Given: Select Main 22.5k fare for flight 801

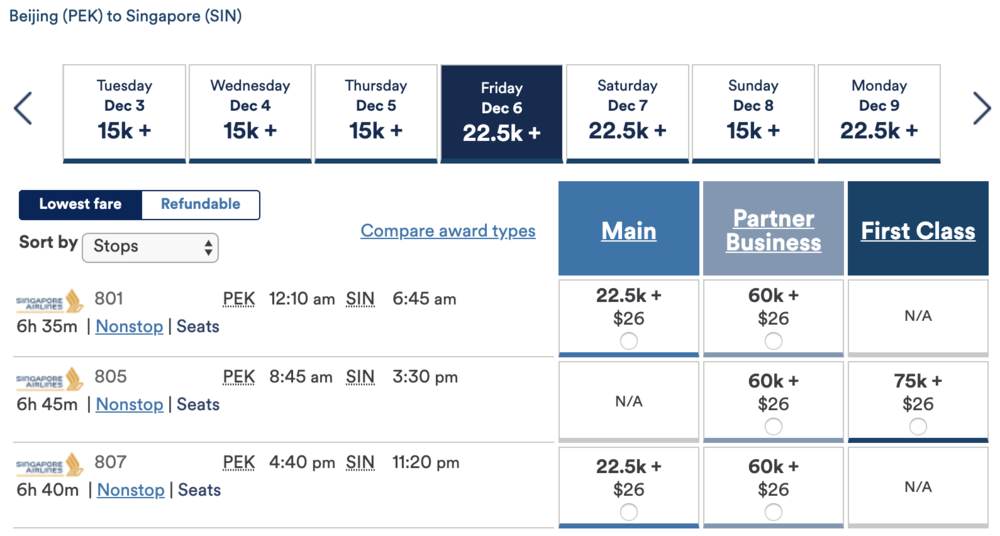Looking at the screenshot, I should click(628, 341).
